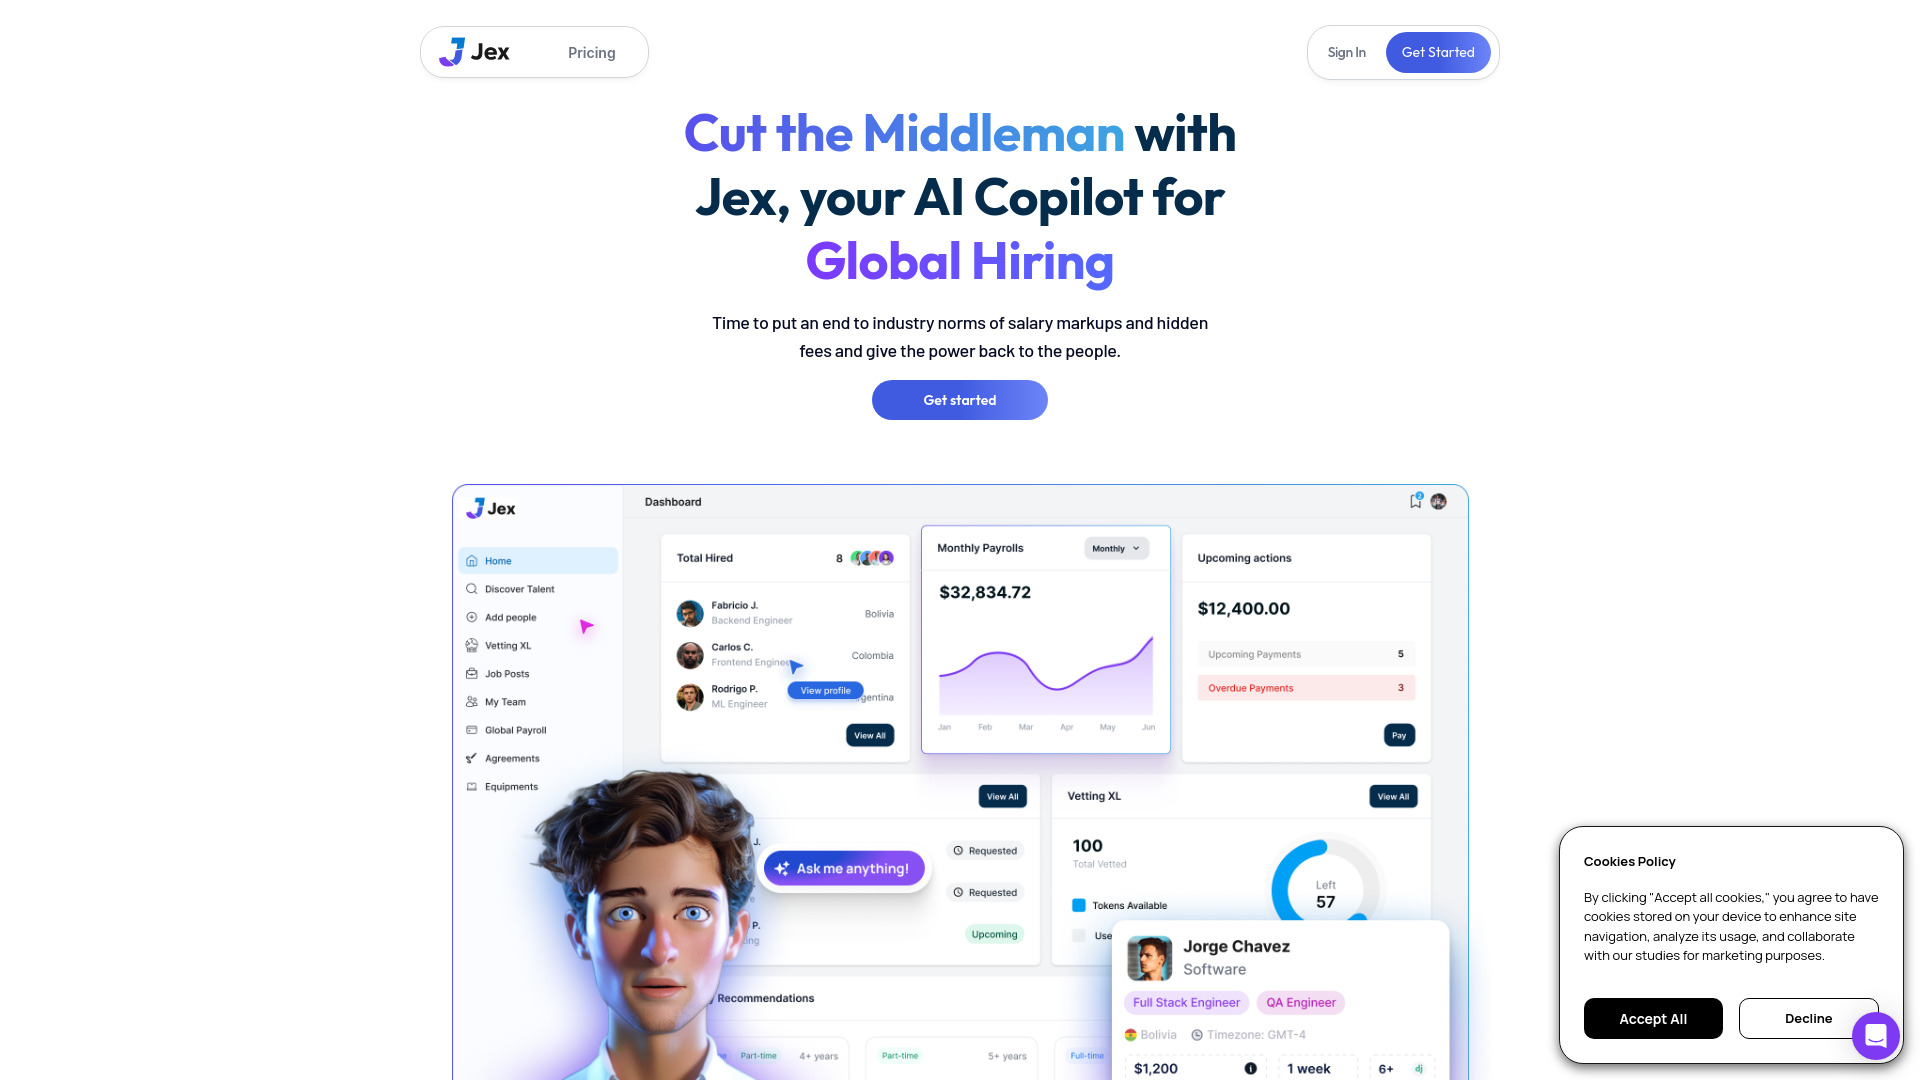The image size is (1920, 1080).
Task: Expand the Vetting XL View All
Action: (1393, 796)
